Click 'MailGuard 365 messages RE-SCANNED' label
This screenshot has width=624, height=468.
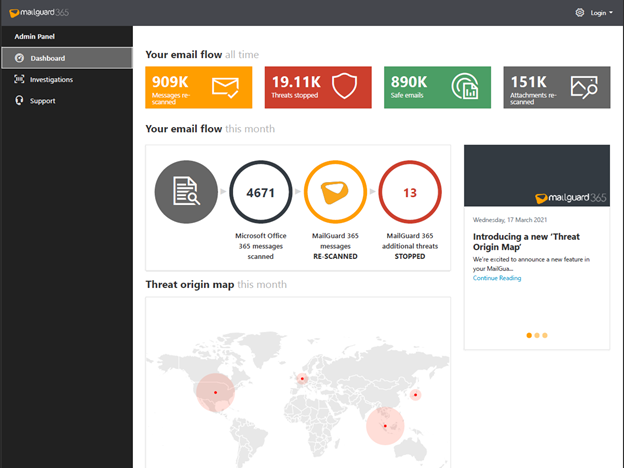coord(335,246)
